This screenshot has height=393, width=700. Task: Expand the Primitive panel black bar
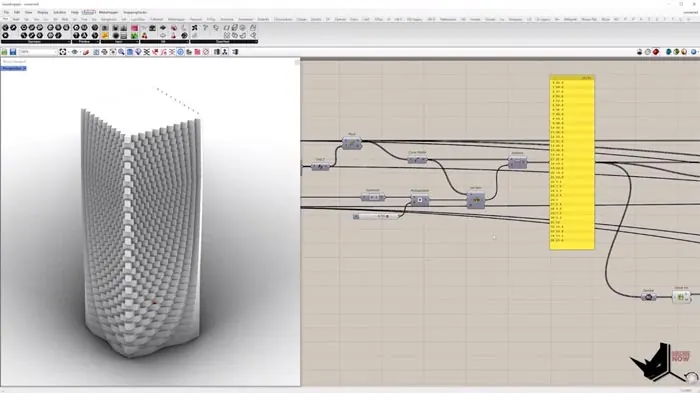(x=85, y=42)
